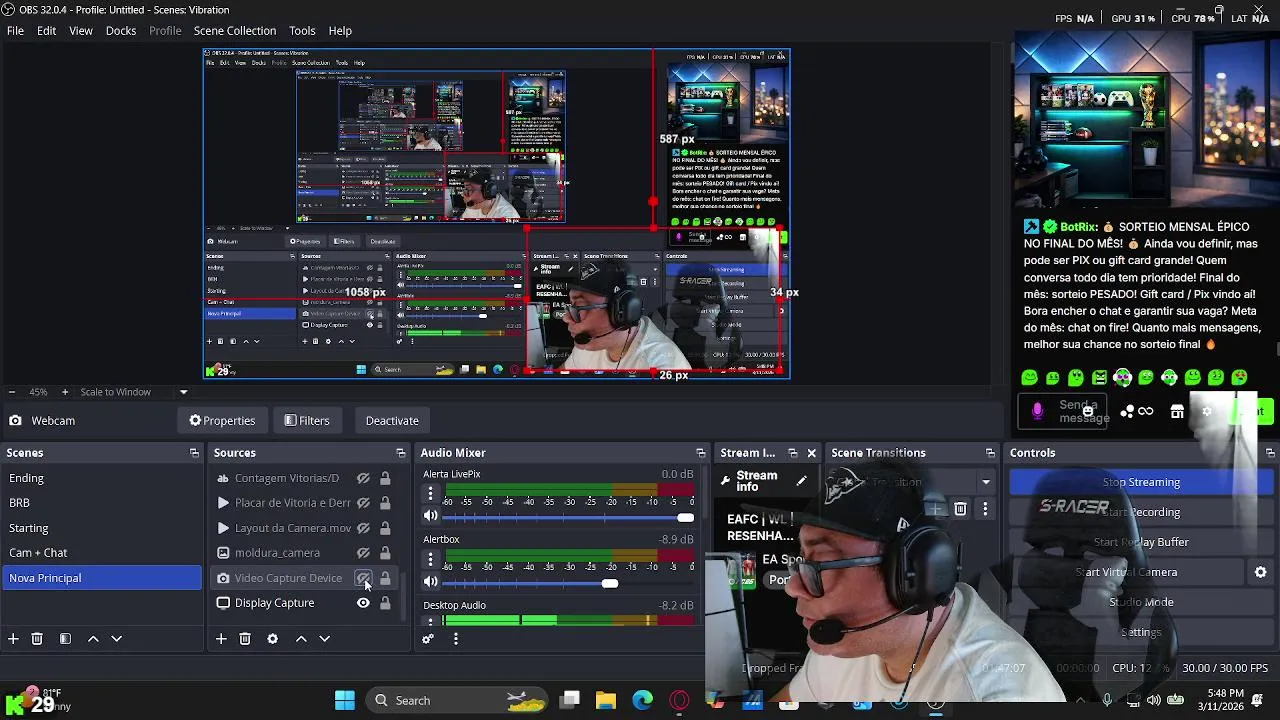Screen dimensions: 1280x720
Task: Show moldura_camera source
Action: pyautogui.click(x=363, y=553)
